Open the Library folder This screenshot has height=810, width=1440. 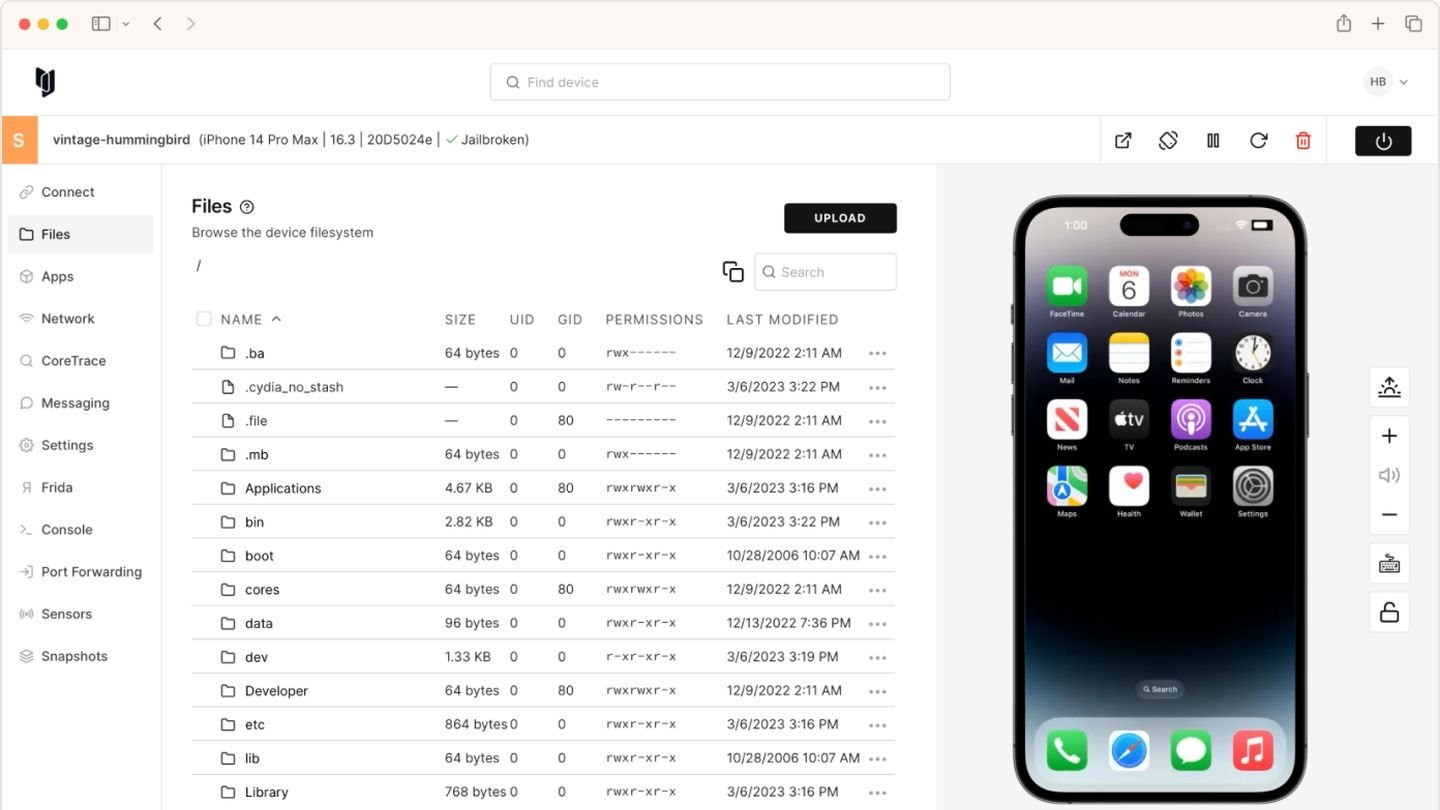coord(266,793)
